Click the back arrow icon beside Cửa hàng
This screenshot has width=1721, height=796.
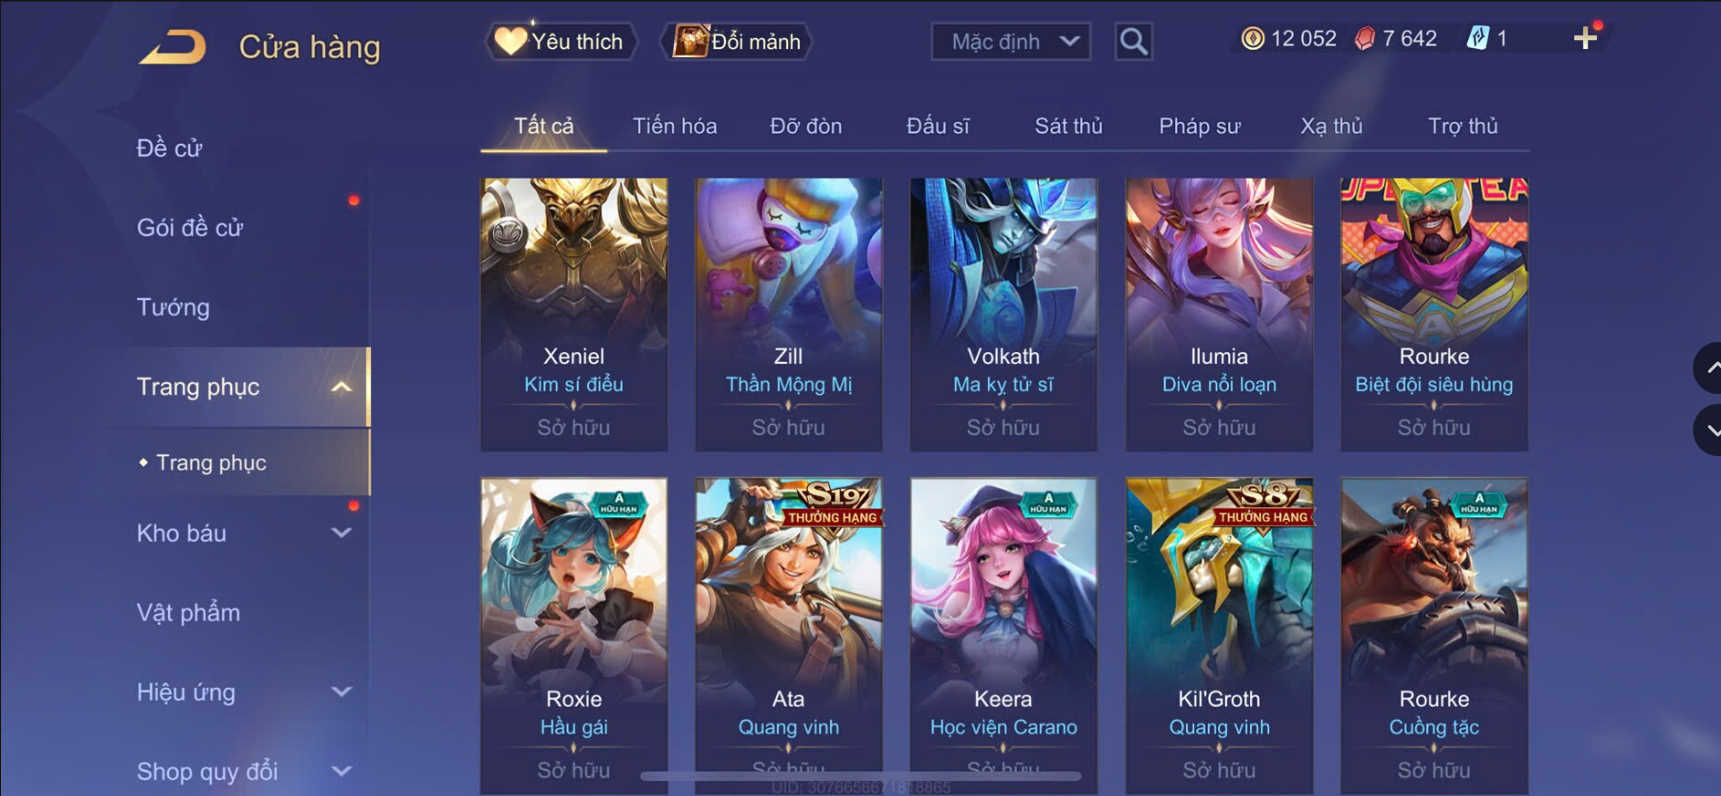[173, 47]
